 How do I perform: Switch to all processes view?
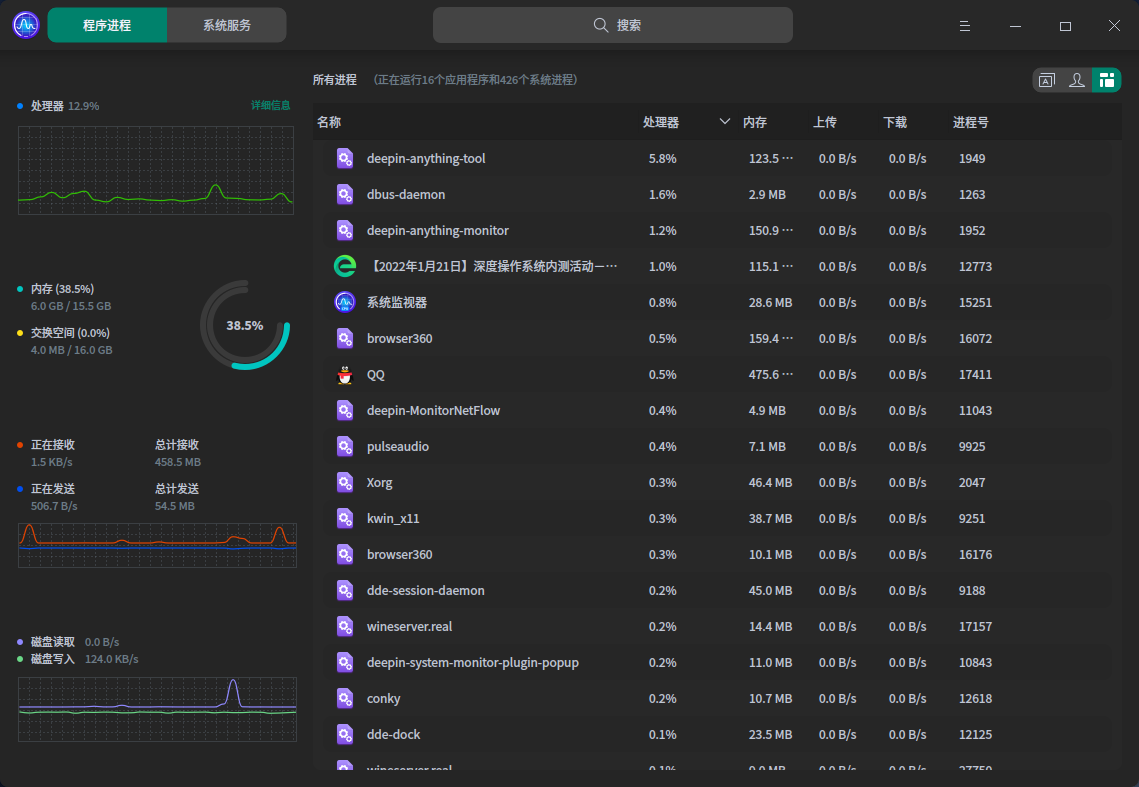pyautogui.click(x=1106, y=81)
